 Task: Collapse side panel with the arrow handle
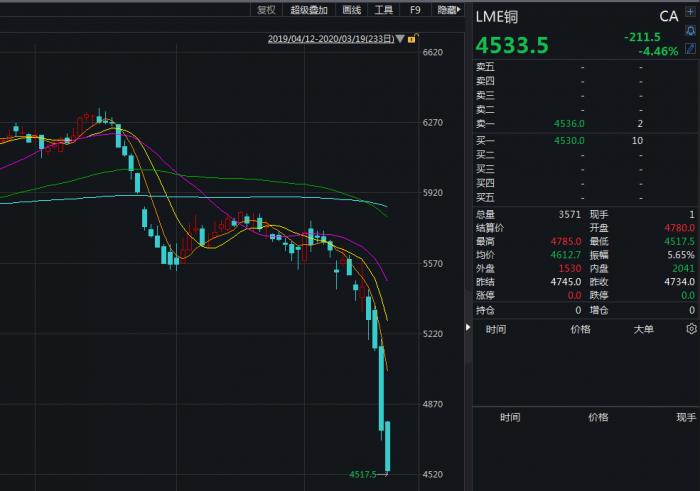coord(466,326)
